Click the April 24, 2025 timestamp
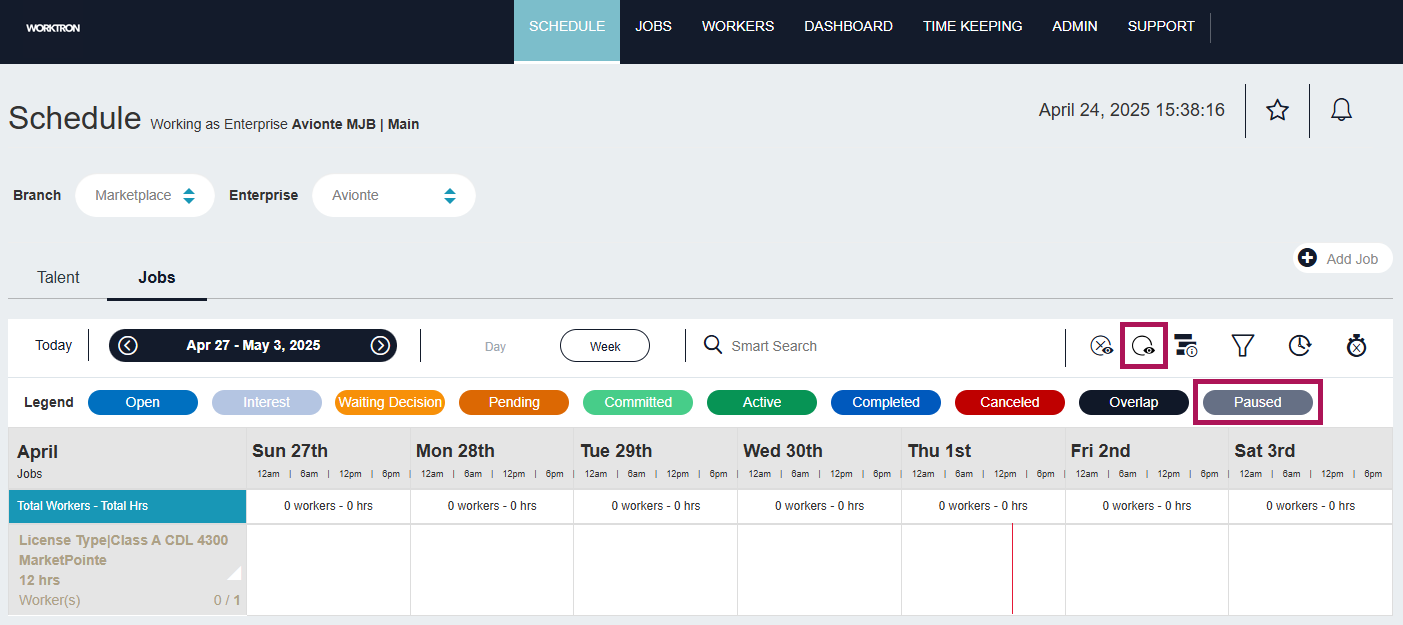 click(x=1132, y=110)
